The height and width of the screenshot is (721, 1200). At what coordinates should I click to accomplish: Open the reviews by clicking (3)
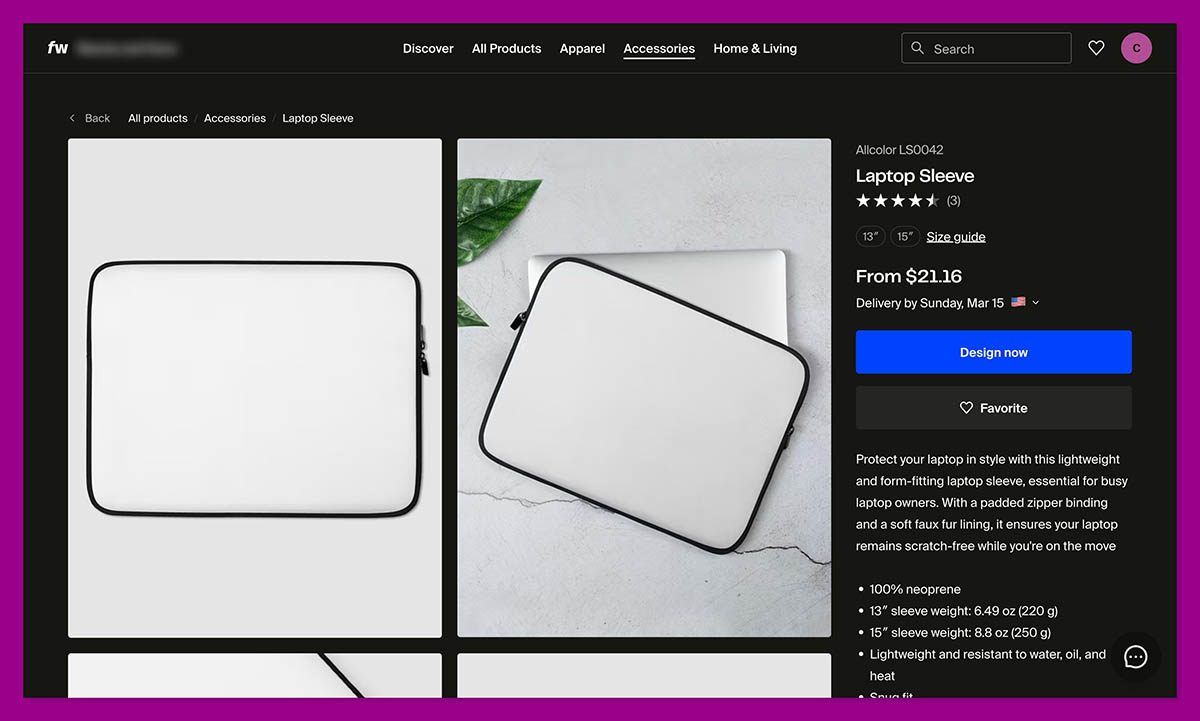pos(953,200)
